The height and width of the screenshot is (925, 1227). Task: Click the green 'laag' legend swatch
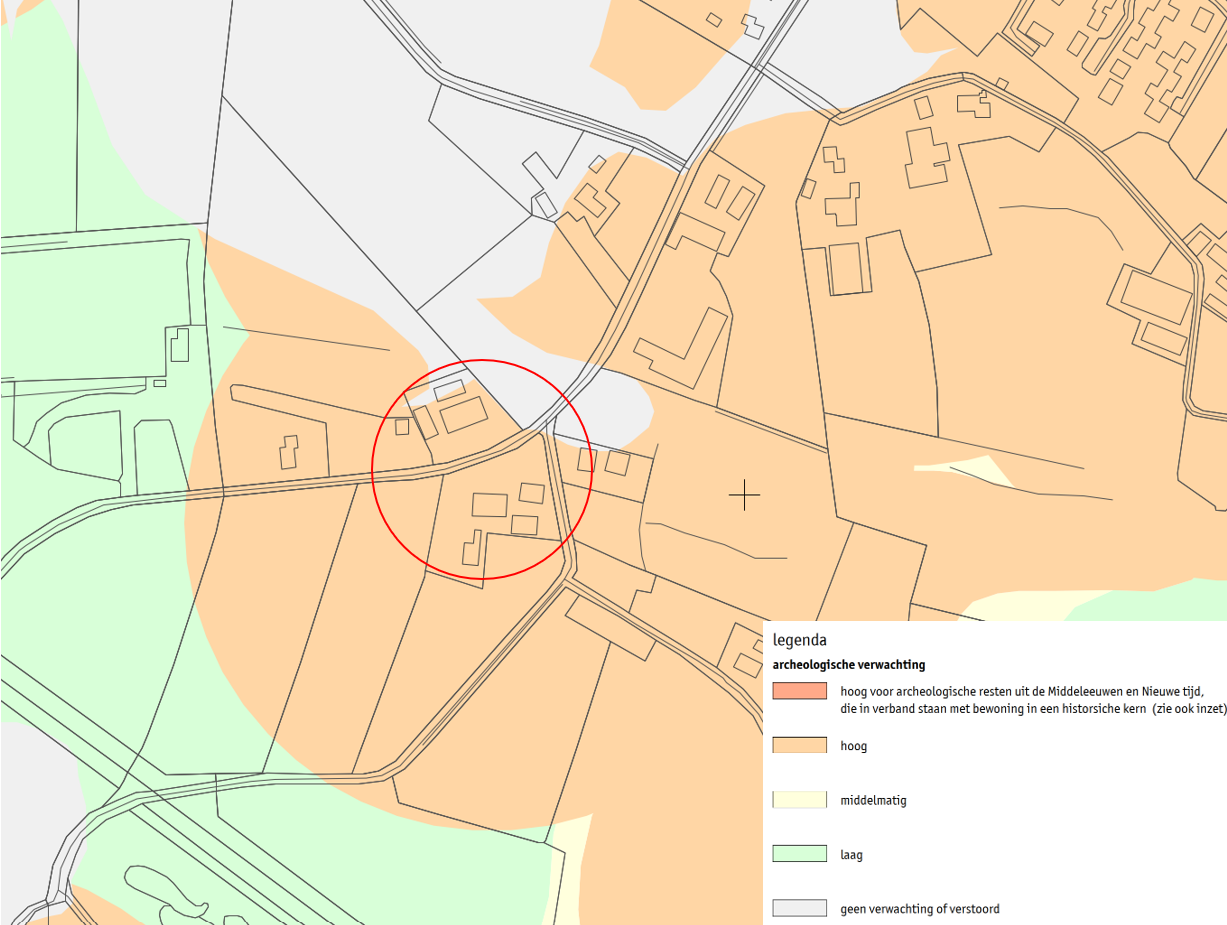799,854
